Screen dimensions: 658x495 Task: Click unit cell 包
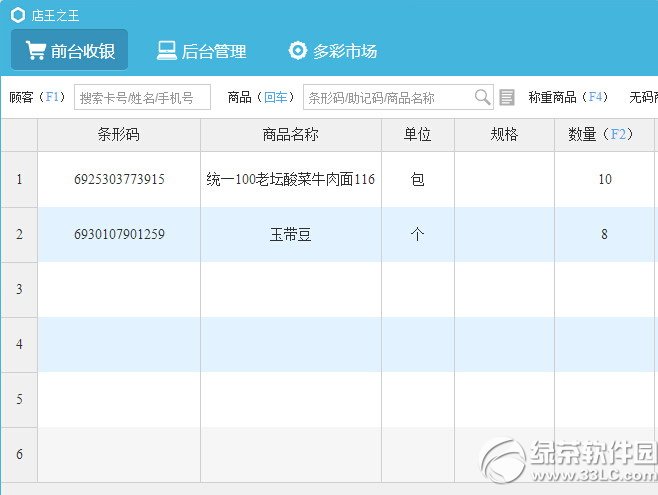pos(418,180)
